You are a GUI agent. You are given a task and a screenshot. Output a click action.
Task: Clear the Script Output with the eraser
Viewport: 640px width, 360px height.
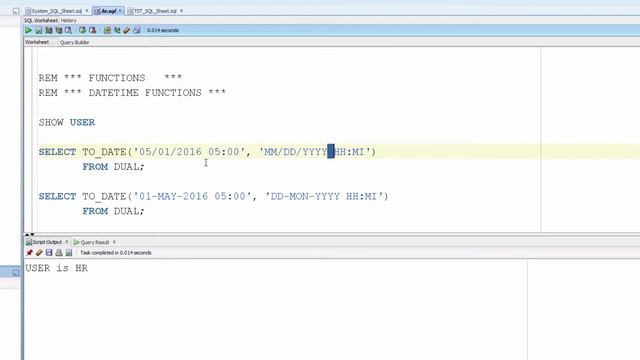[x=39, y=253]
